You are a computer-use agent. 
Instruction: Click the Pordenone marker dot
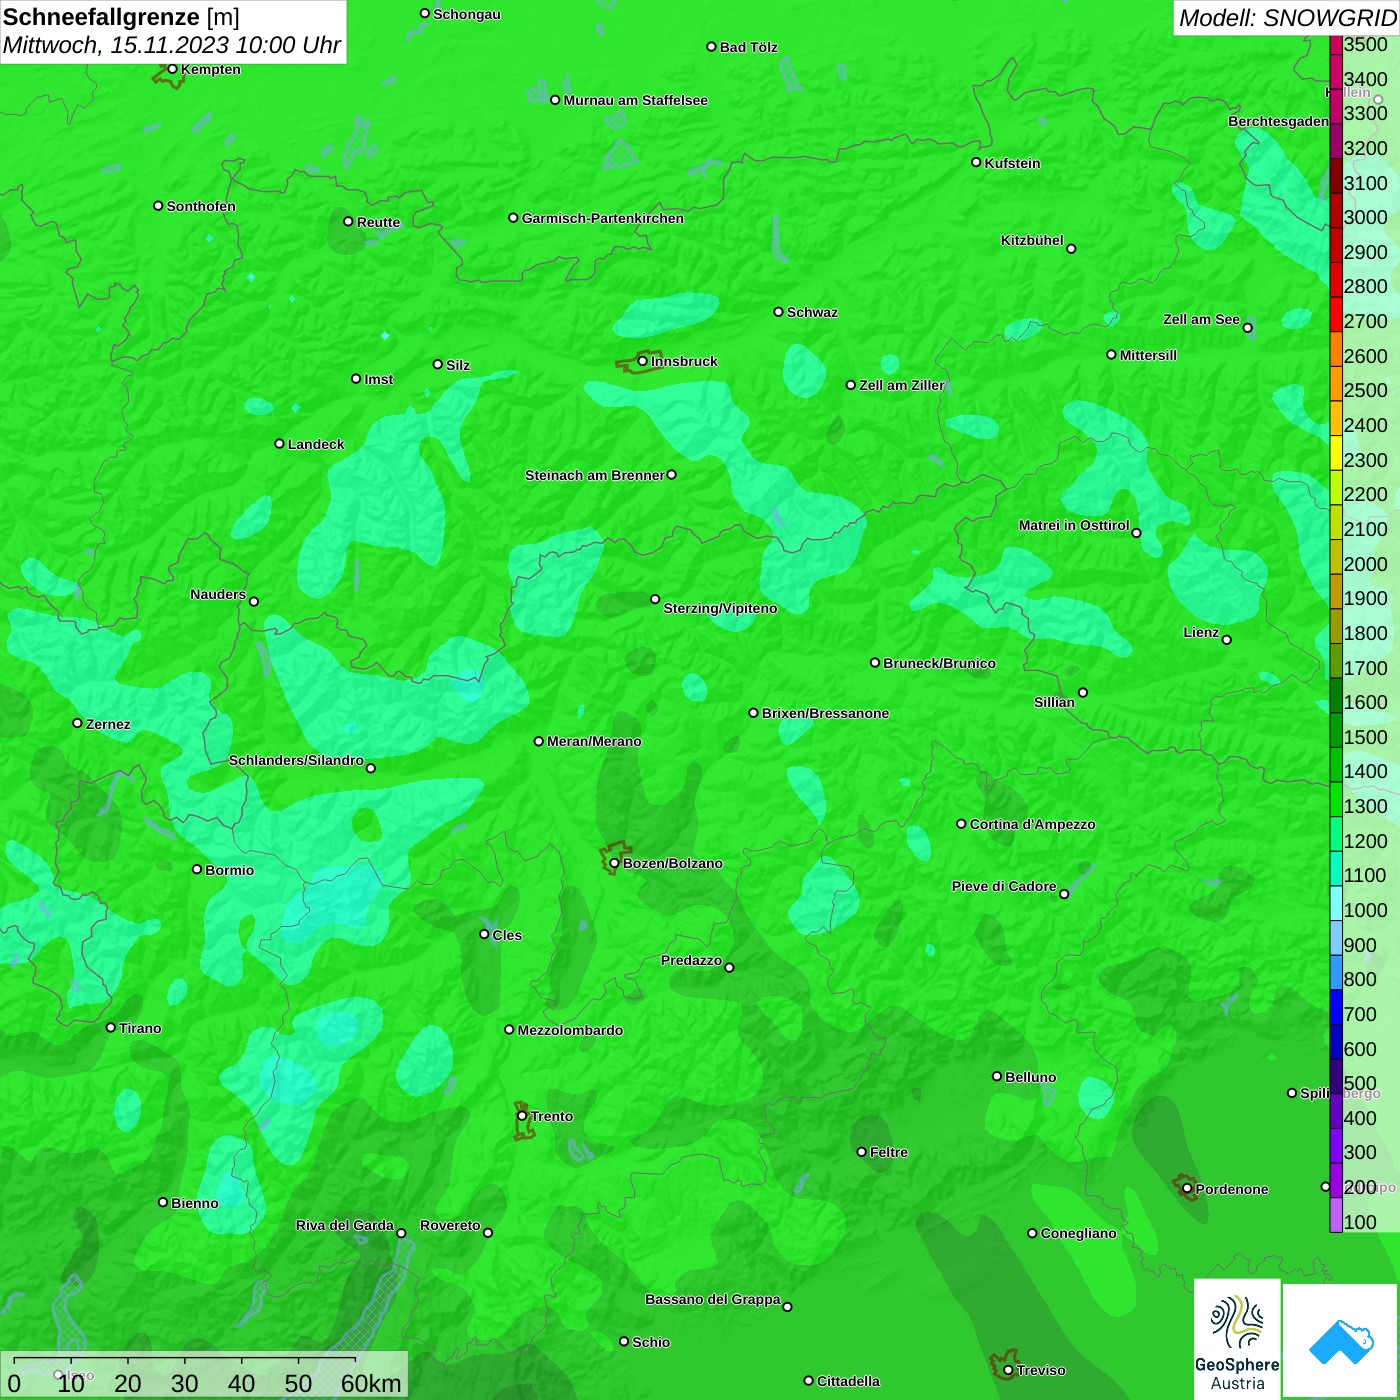(1187, 1188)
